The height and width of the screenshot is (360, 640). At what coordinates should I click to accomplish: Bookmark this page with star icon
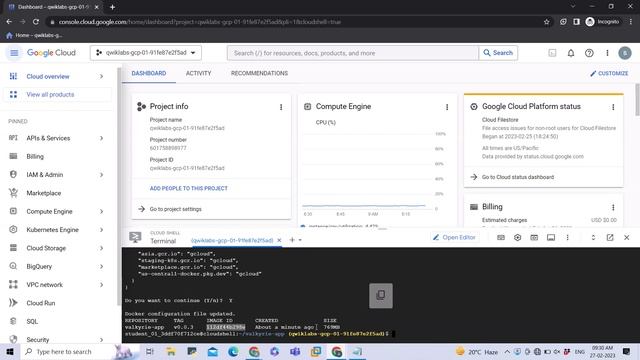point(547,22)
